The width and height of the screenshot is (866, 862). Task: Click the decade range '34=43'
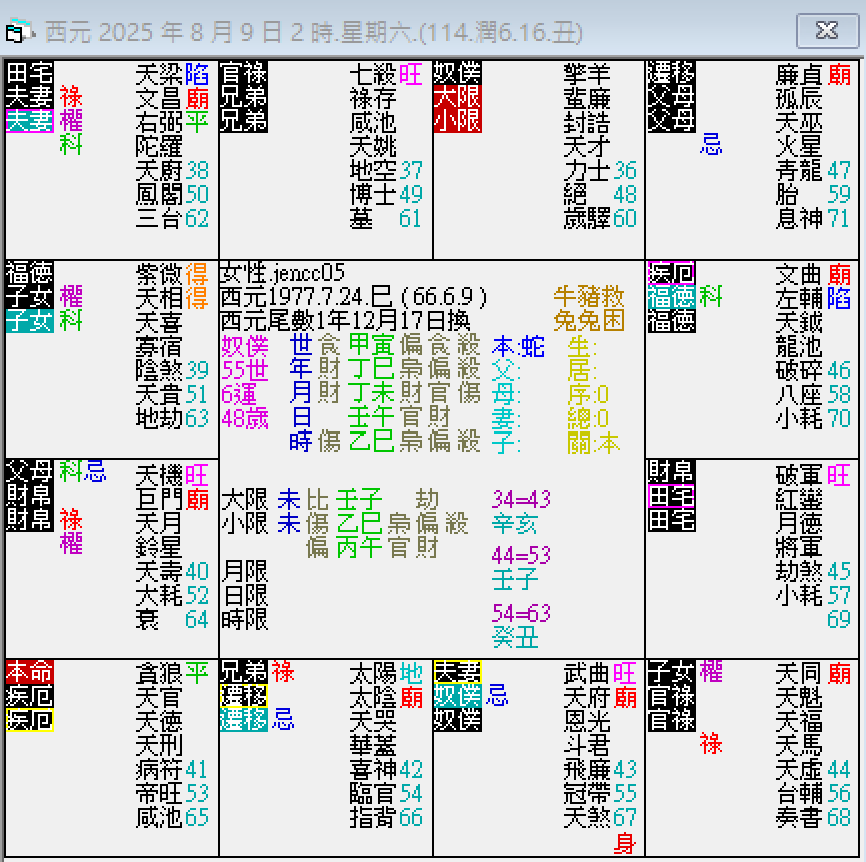tap(521, 499)
